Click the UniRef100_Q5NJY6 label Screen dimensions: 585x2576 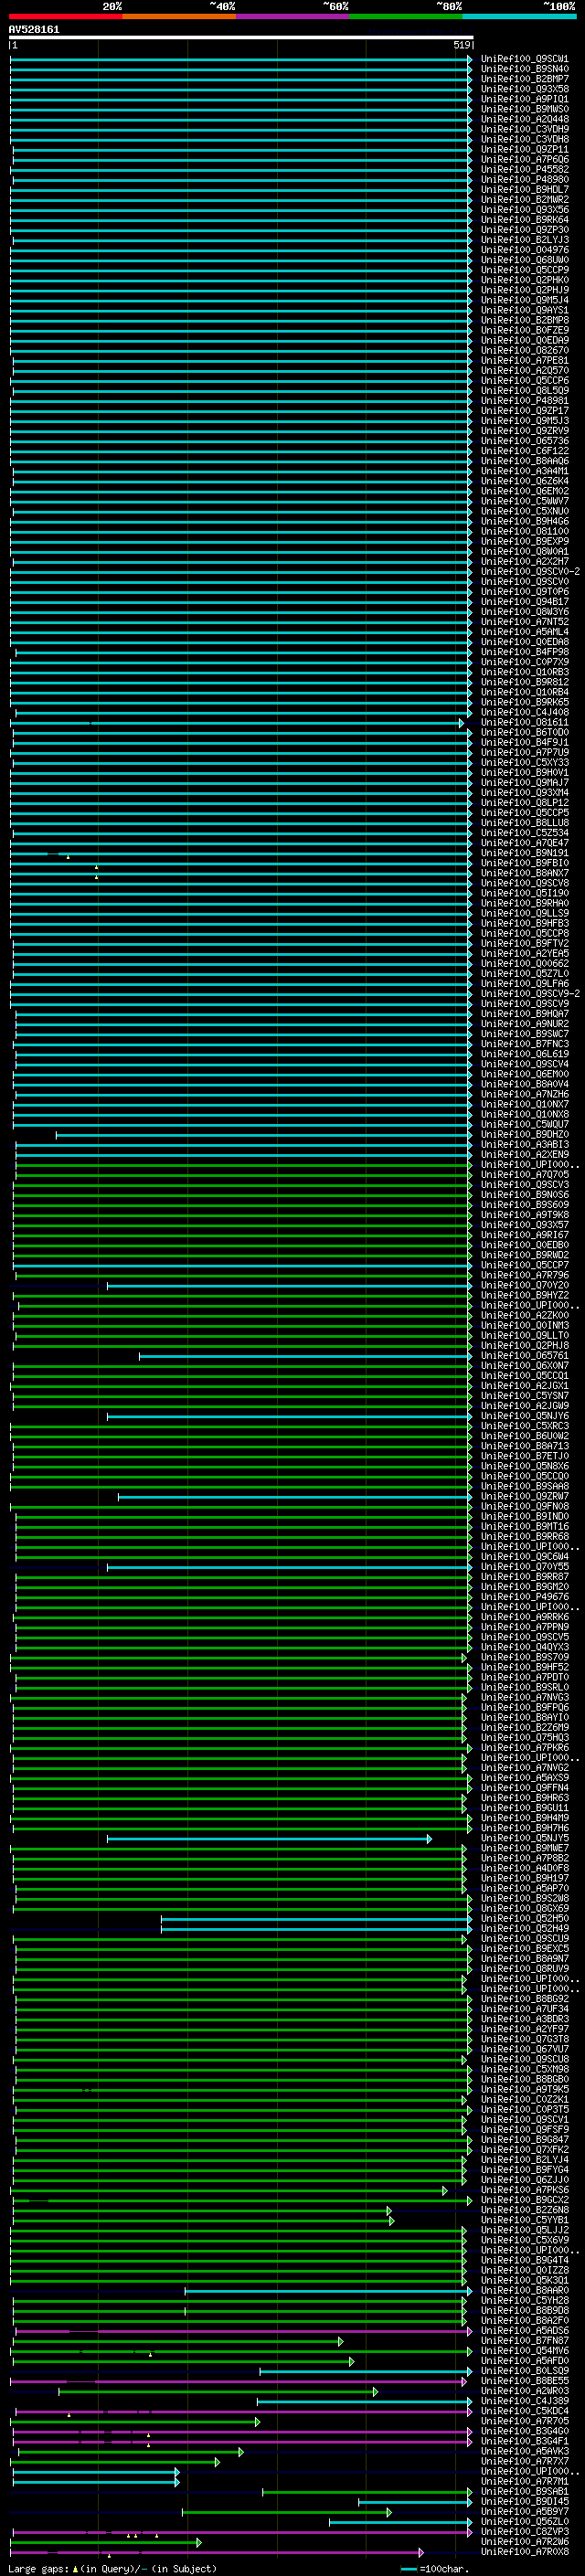524,1416
